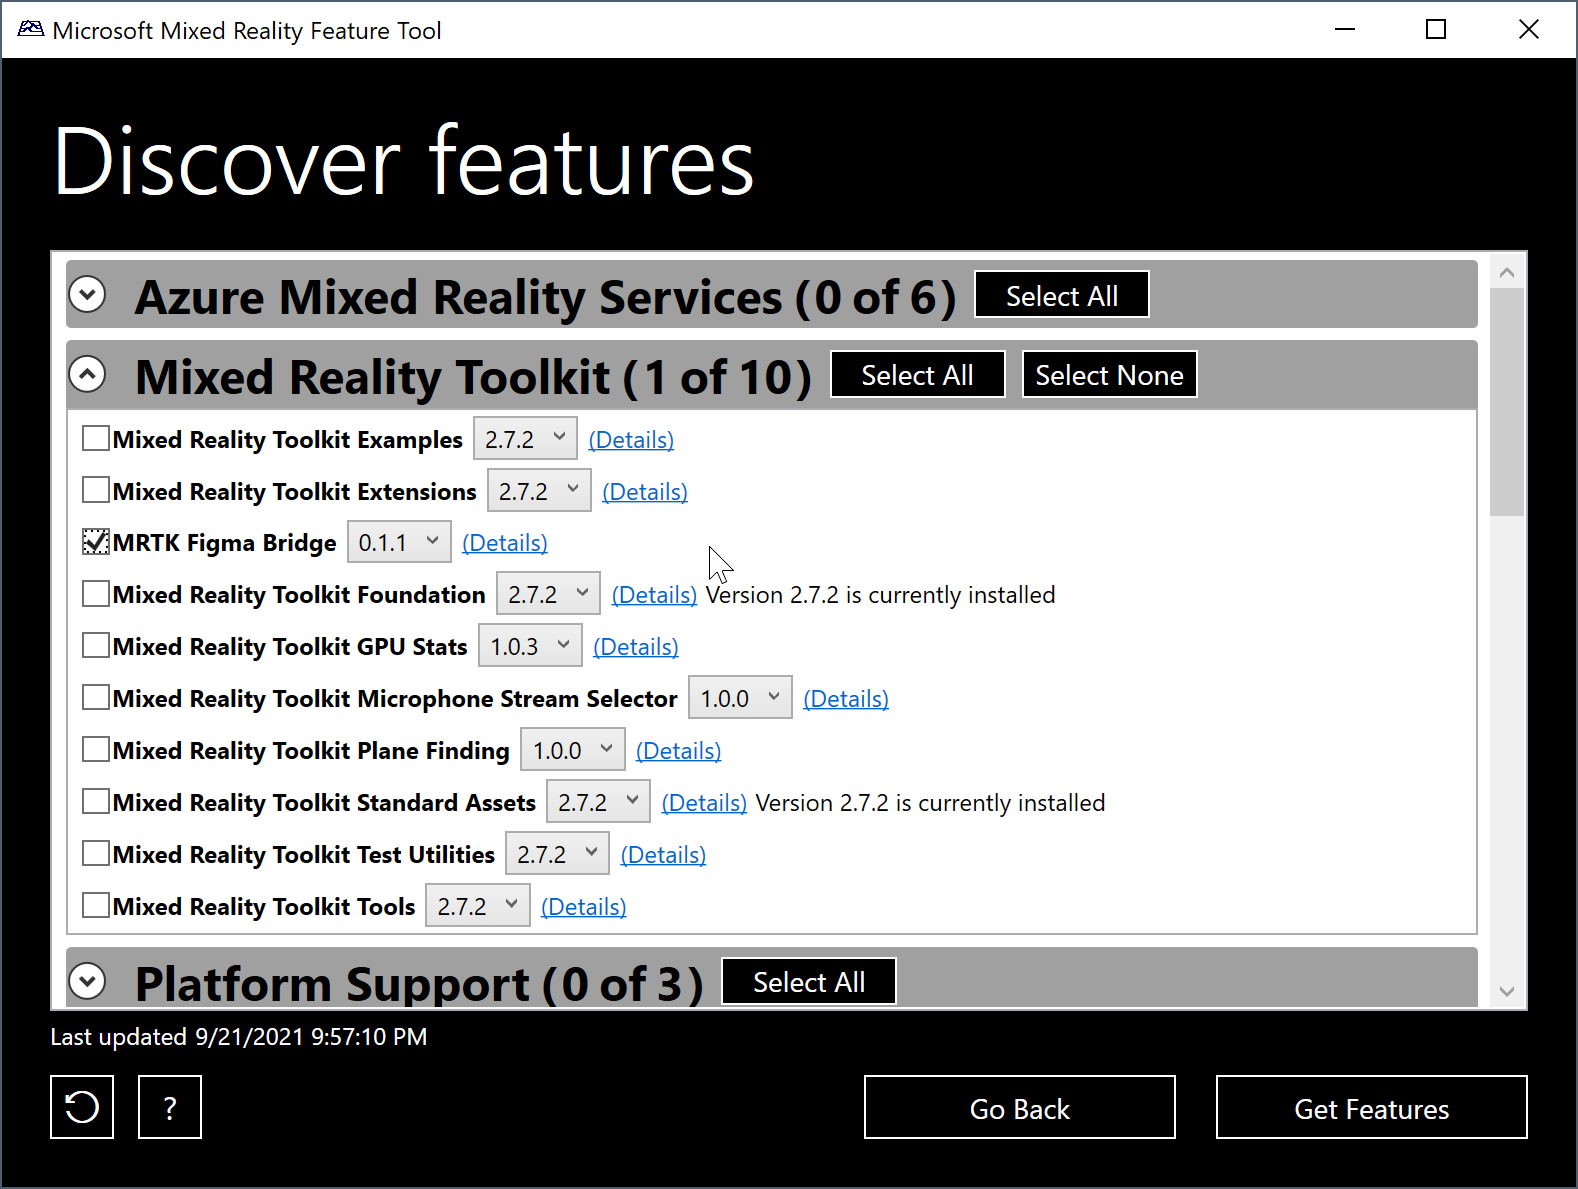The image size is (1578, 1189).
Task: Click the Go Back button
Action: [x=1019, y=1107]
